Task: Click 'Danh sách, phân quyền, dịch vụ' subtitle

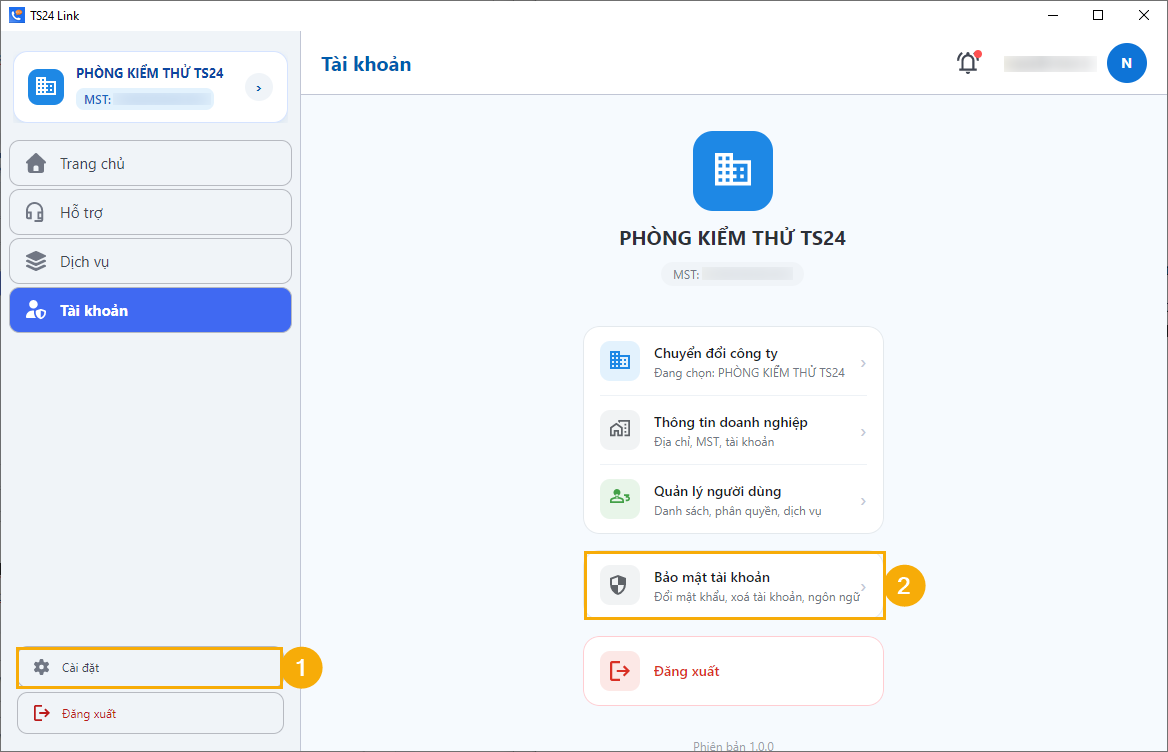Action: click(x=737, y=511)
